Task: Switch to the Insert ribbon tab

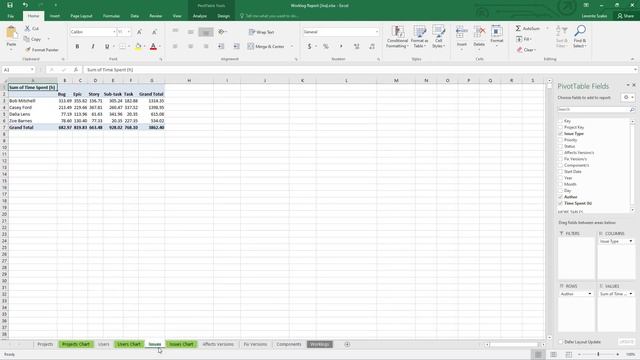Action: tap(55, 16)
